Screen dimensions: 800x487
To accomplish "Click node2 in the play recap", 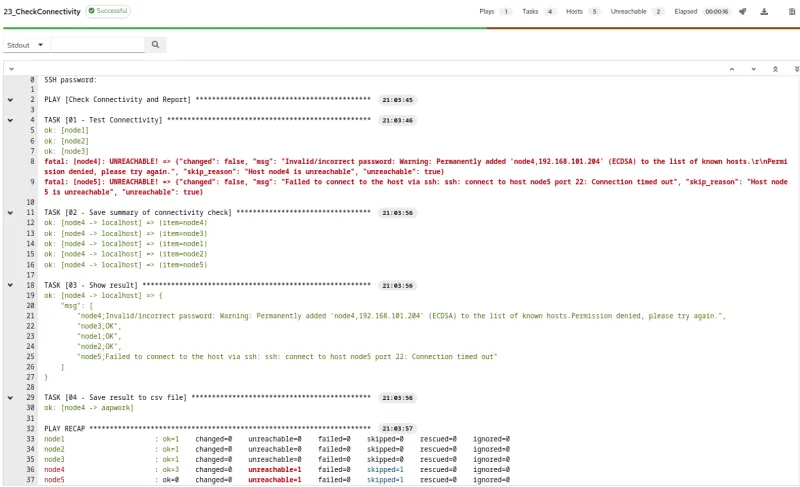I will (x=54, y=449).
